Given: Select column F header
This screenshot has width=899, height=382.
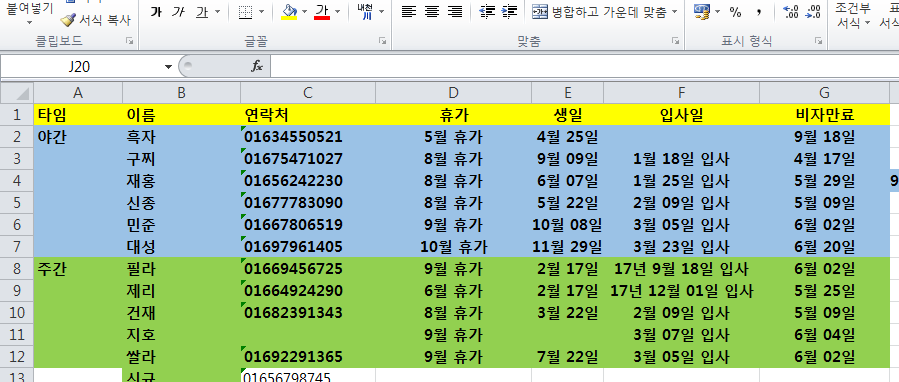Looking at the screenshot, I should tap(681, 93).
